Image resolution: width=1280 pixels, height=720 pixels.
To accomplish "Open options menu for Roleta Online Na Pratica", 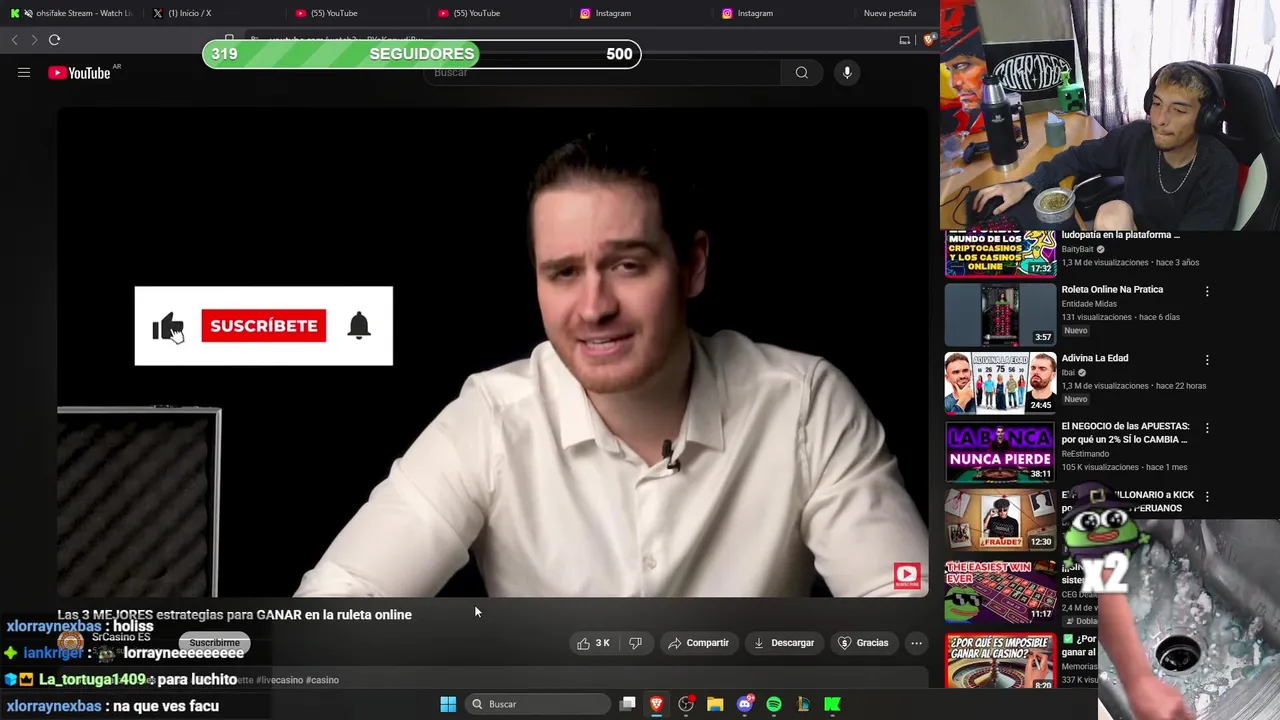I will tap(1207, 291).
